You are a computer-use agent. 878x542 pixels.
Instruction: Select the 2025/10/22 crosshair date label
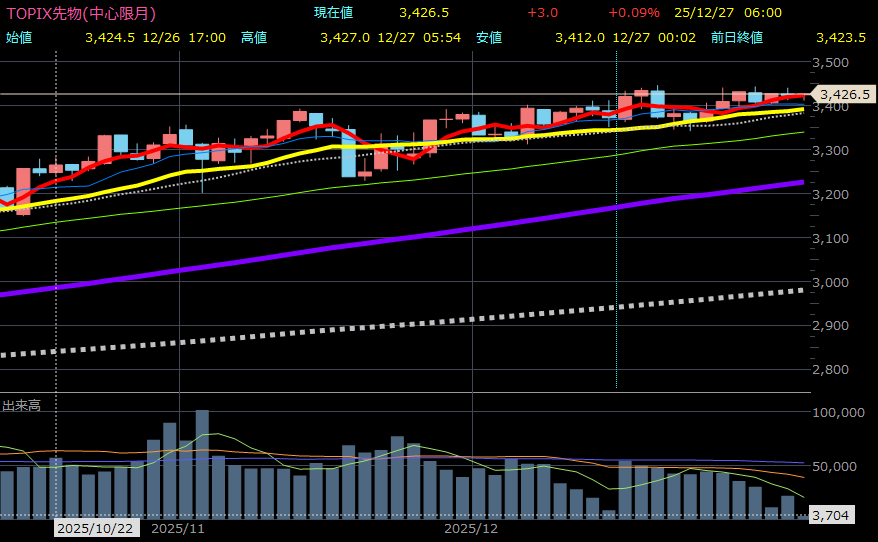click(x=94, y=527)
